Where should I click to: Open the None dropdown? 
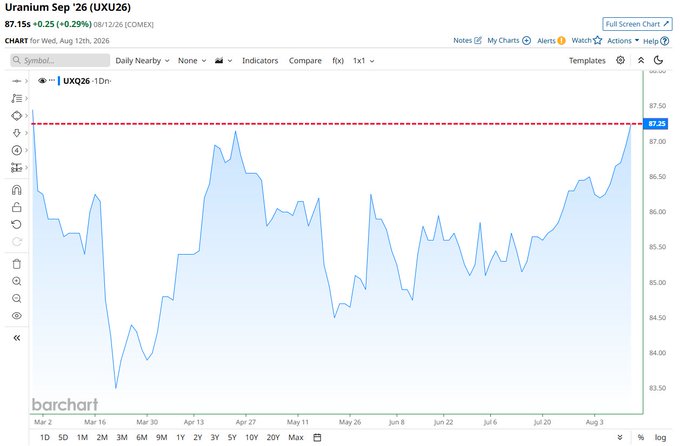192,61
